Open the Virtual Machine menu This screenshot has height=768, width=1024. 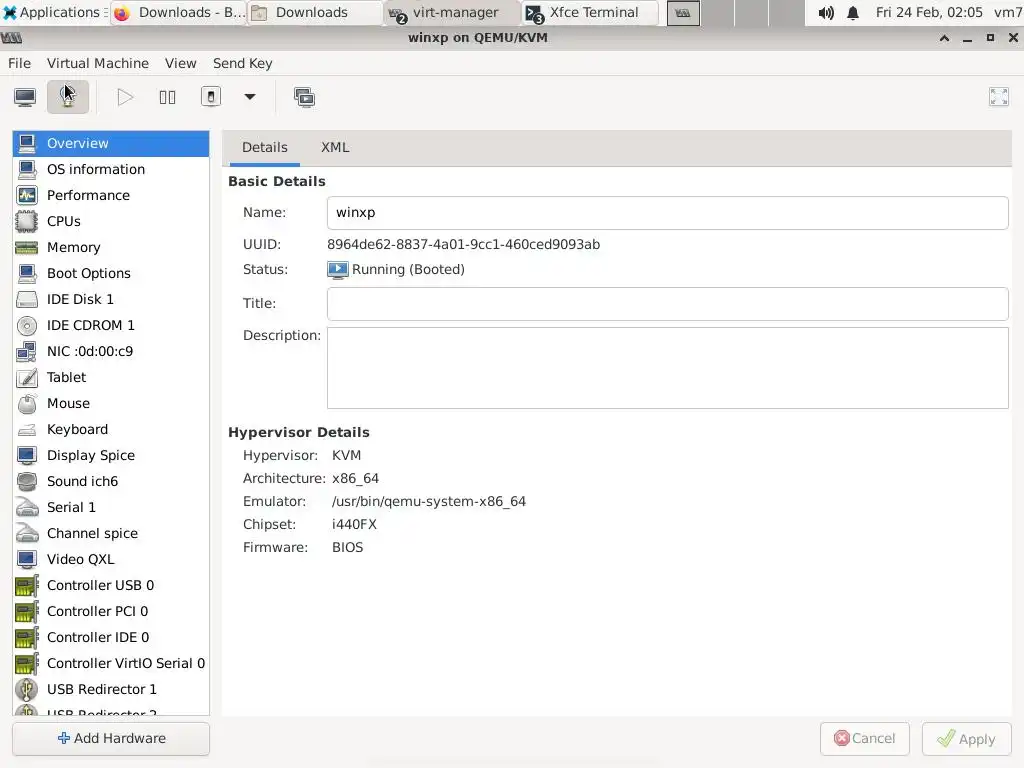(x=98, y=63)
